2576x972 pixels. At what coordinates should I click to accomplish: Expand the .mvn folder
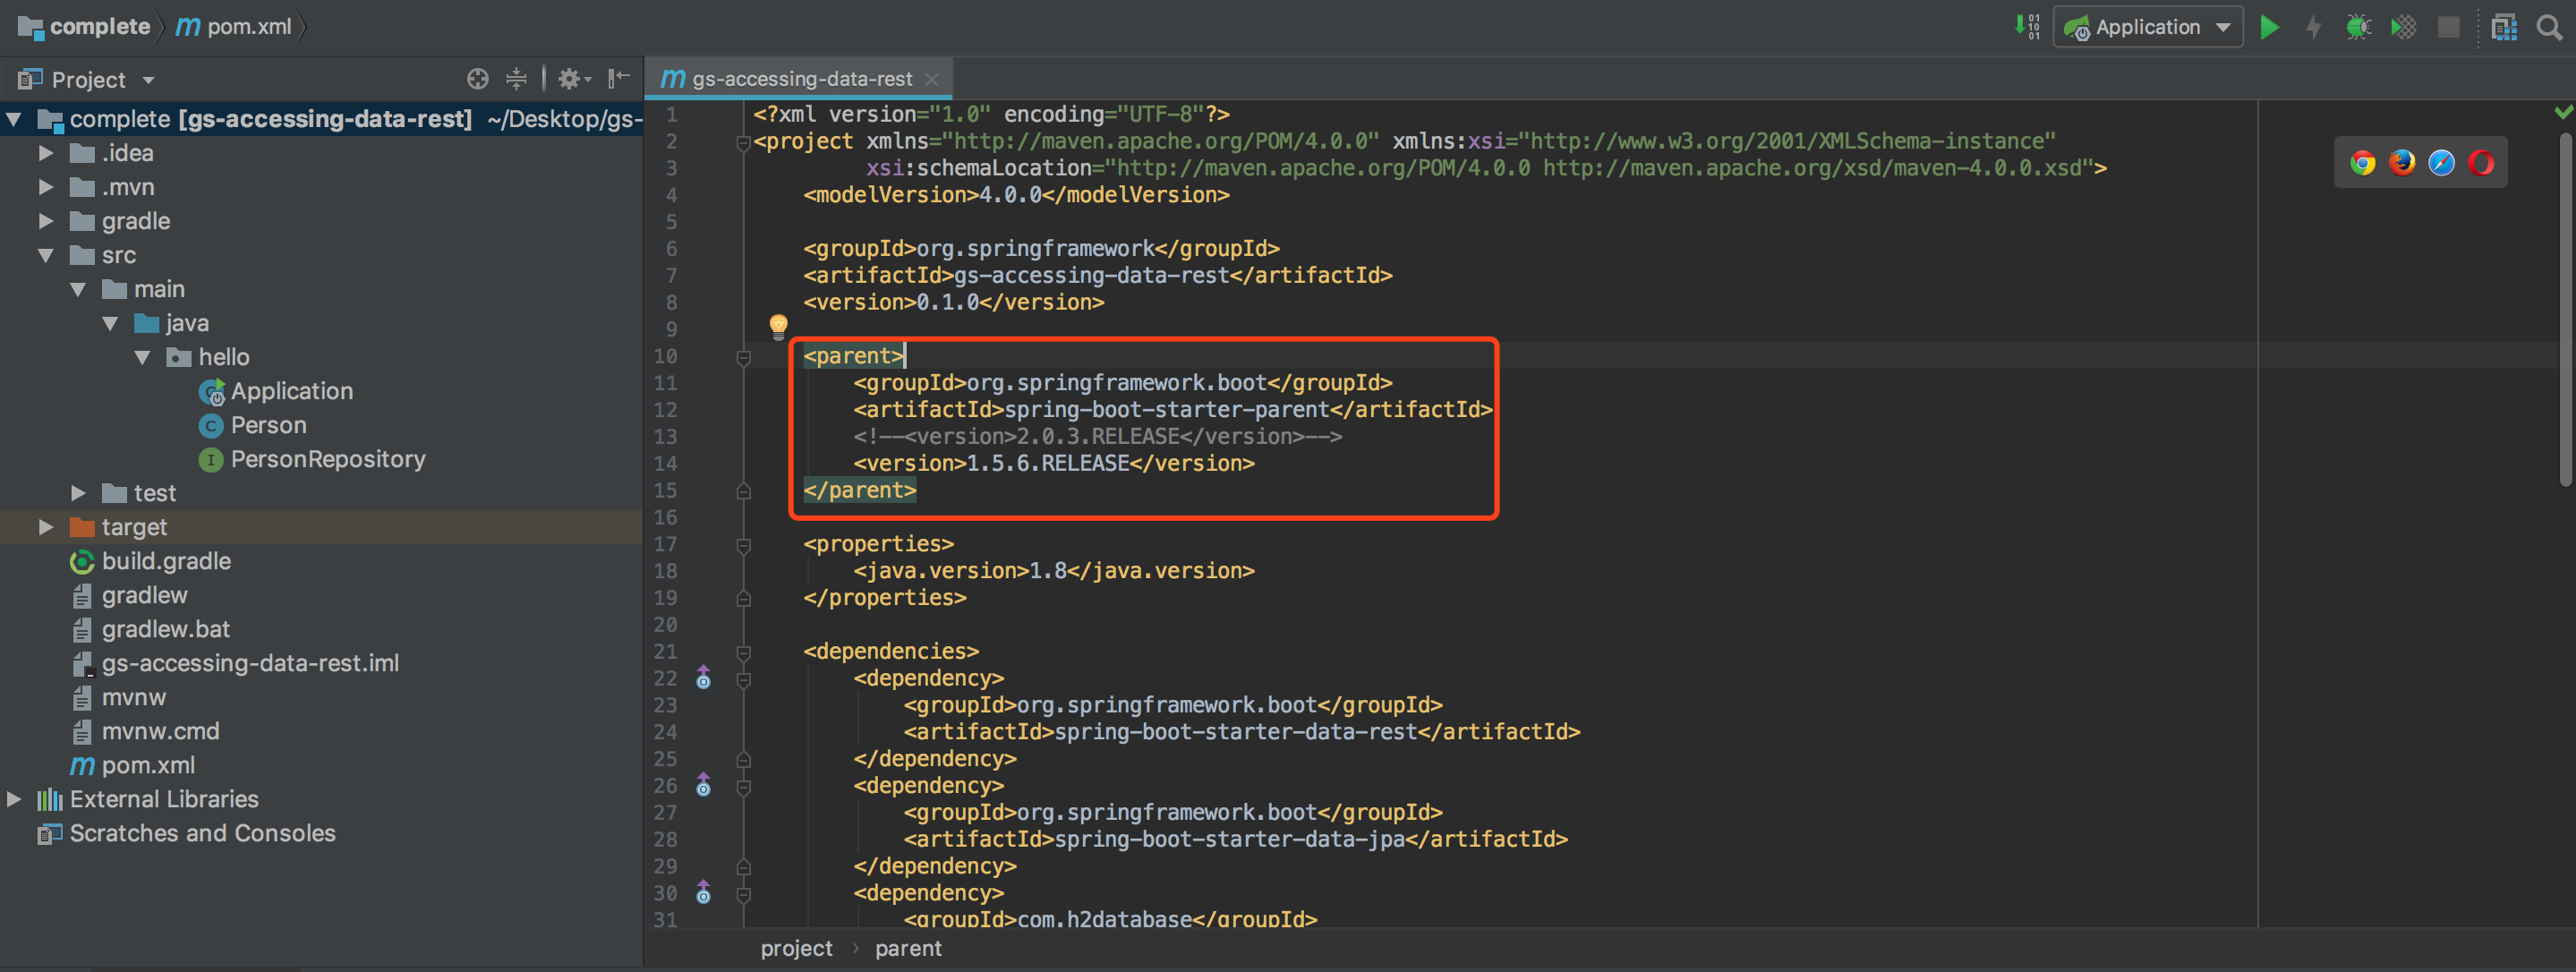(46, 187)
